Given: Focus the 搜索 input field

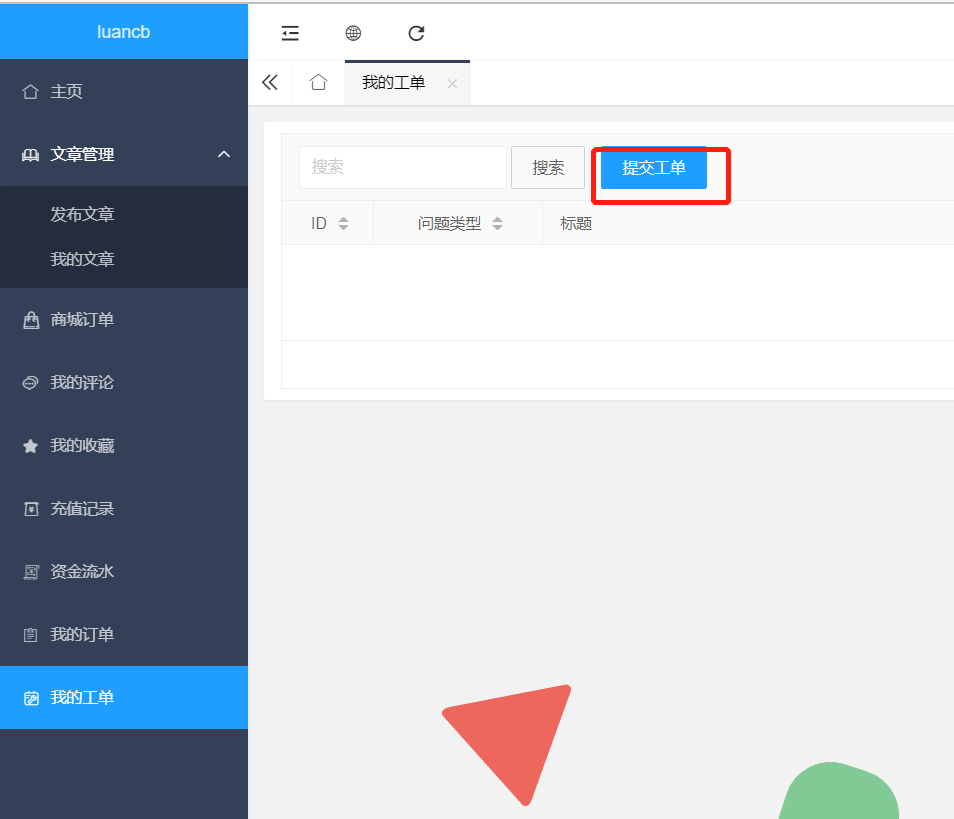Looking at the screenshot, I should [x=402, y=168].
